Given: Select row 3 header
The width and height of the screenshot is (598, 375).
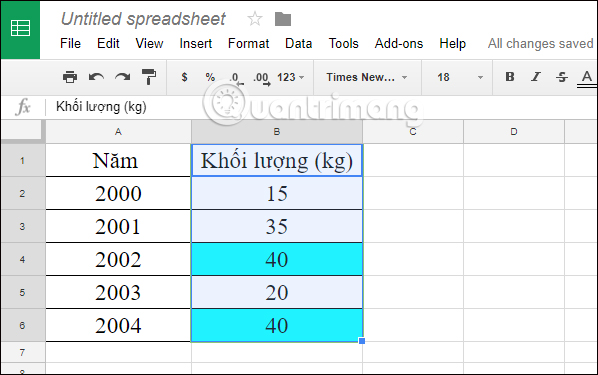Looking at the screenshot, I should coord(23,226).
